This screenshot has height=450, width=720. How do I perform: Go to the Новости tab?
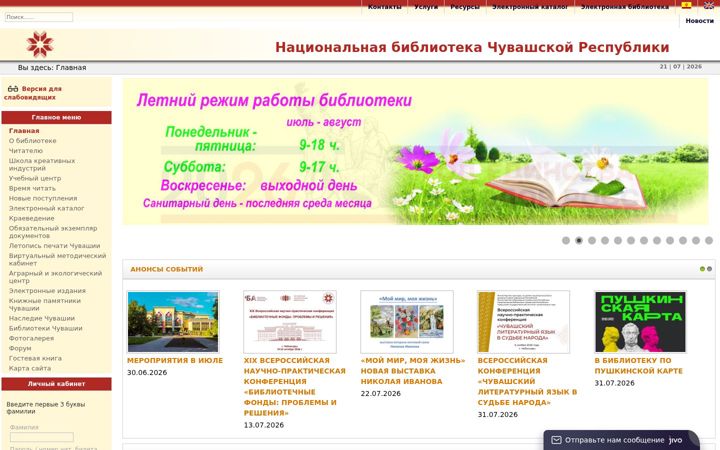tap(699, 21)
